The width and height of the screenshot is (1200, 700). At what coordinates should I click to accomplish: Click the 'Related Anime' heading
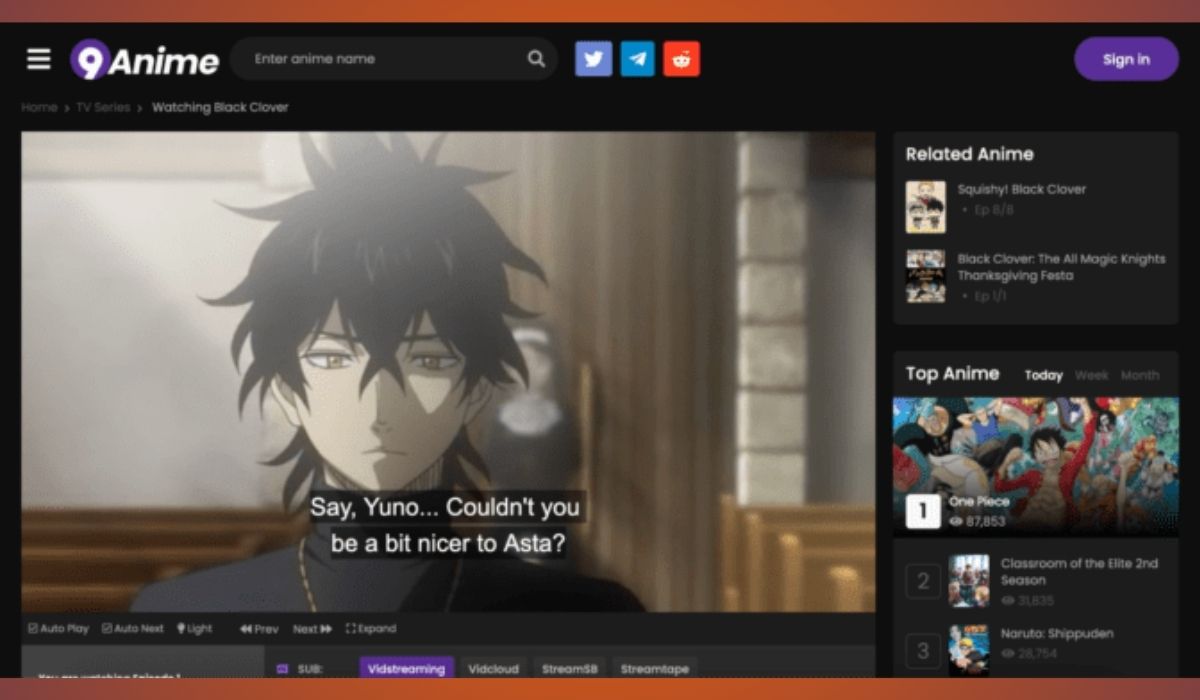969,154
